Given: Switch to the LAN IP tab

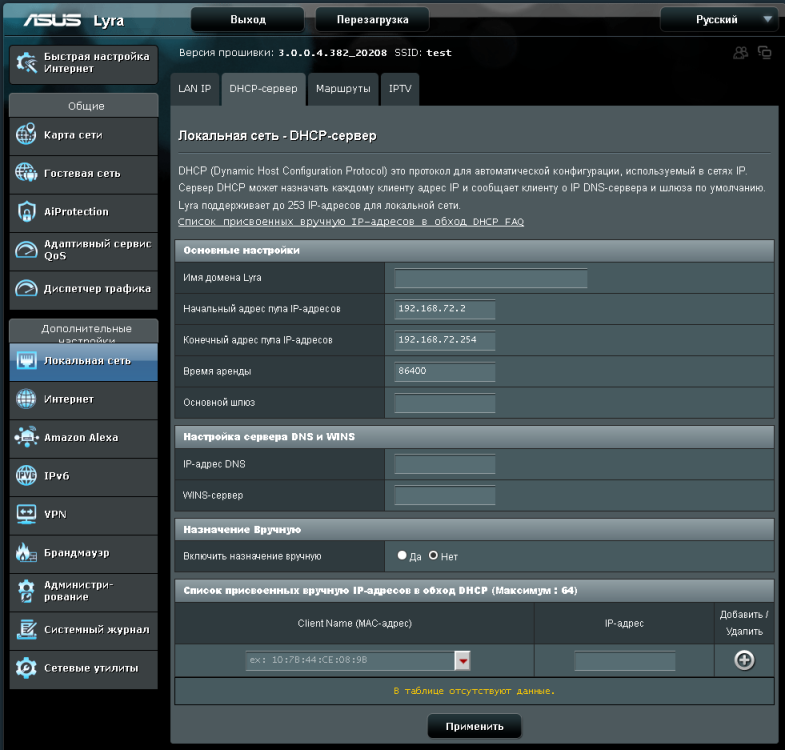Looking at the screenshot, I should point(195,89).
